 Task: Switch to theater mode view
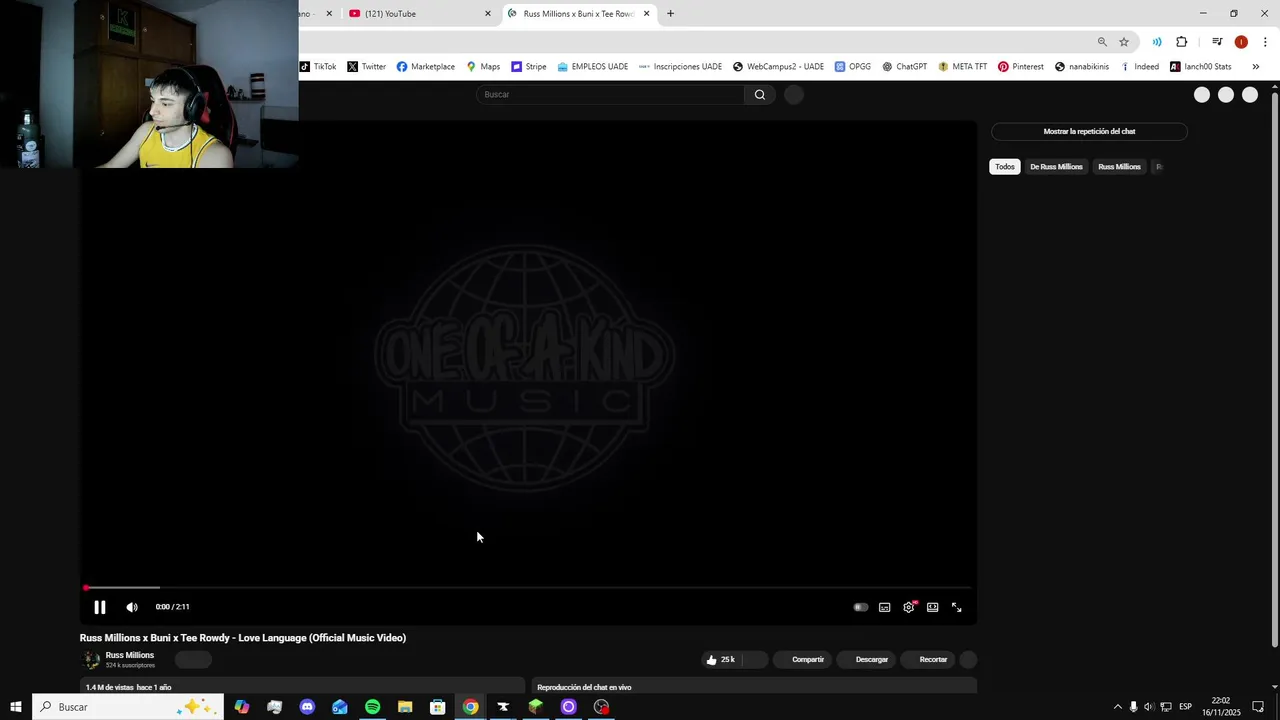(933, 607)
